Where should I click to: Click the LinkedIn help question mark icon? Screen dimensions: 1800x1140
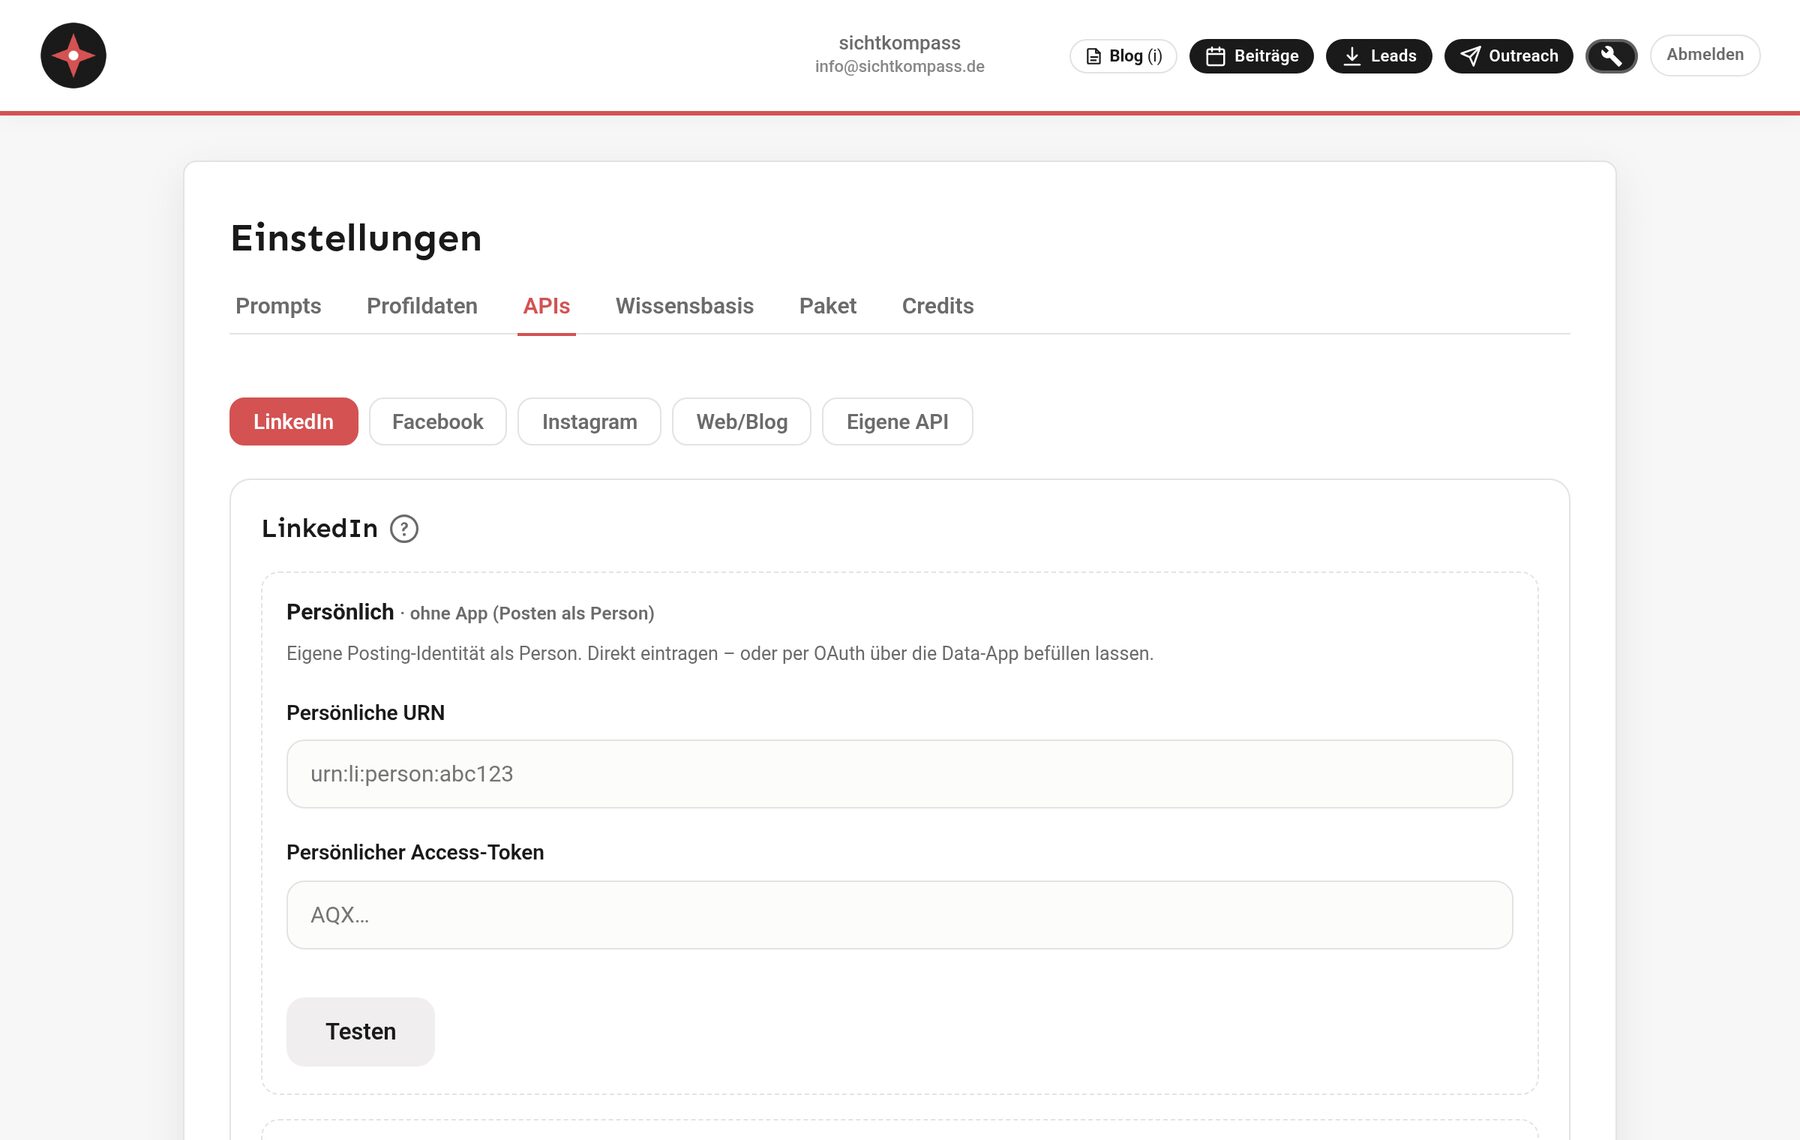tap(404, 529)
